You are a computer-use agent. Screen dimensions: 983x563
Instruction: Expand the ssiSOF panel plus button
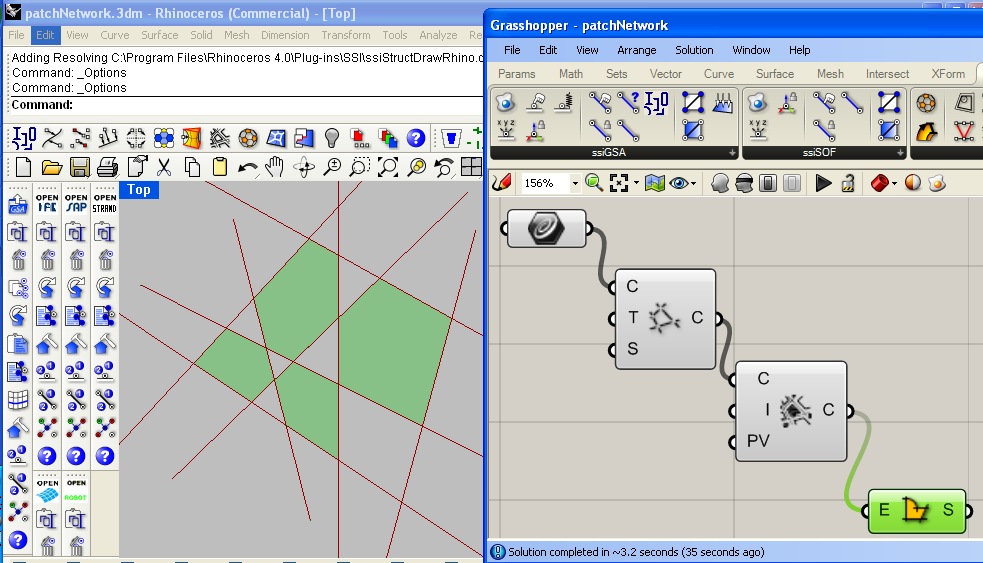(900, 152)
